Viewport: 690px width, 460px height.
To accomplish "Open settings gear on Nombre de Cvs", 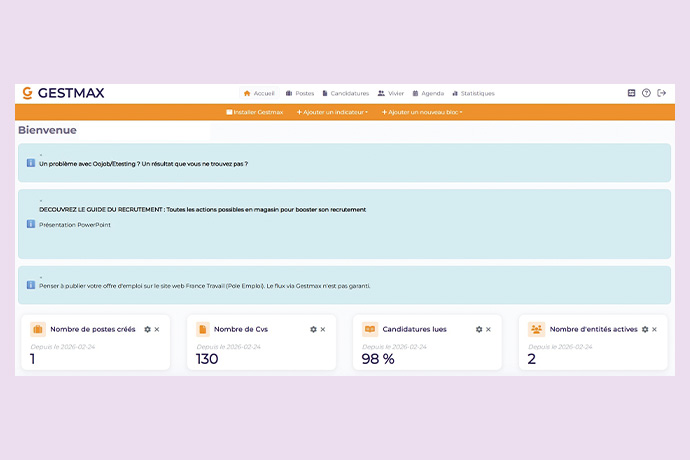I will click(x=313, y=329).
